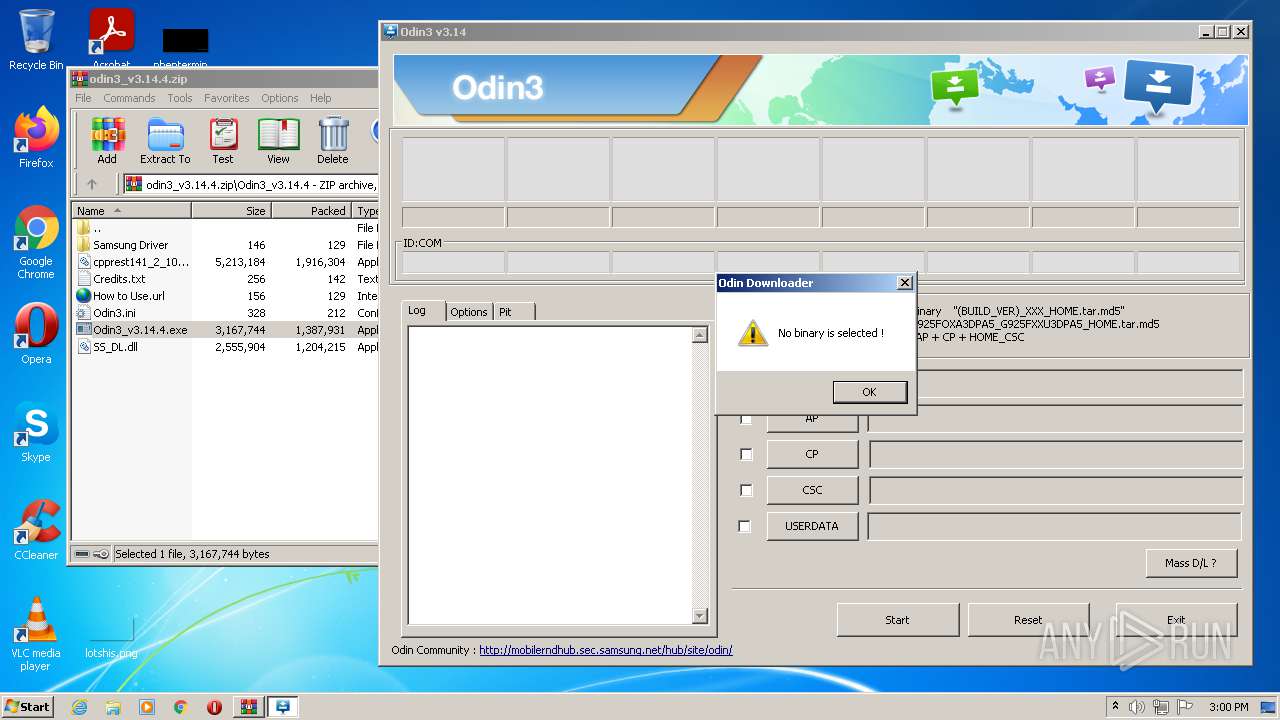Image resolution: width=1280 pixels, height=720 pixels.
Task: Open Windows Explorer from taskbar
Action: coord(113,707)
